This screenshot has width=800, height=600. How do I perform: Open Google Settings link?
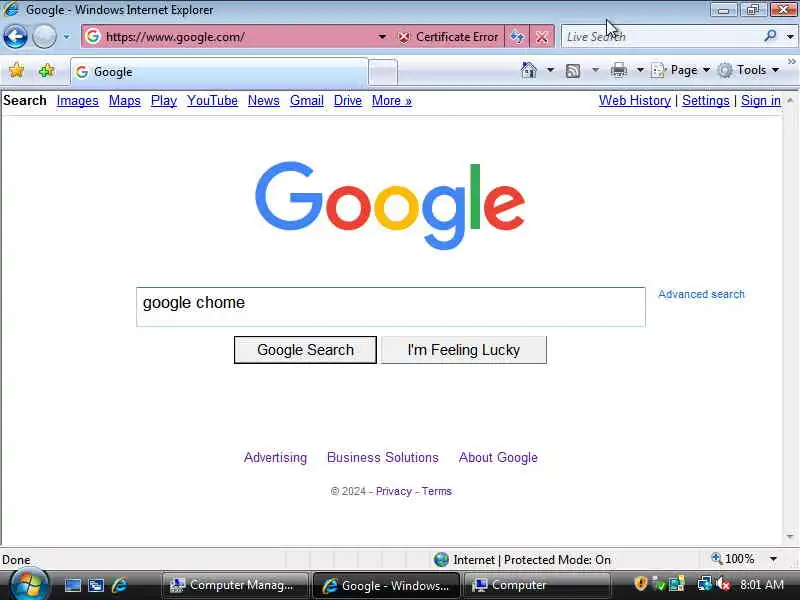coord(706,101)
